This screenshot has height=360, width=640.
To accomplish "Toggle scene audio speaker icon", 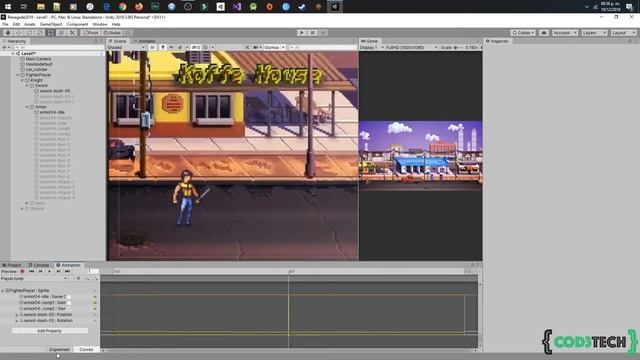I will tap(171, 48).
